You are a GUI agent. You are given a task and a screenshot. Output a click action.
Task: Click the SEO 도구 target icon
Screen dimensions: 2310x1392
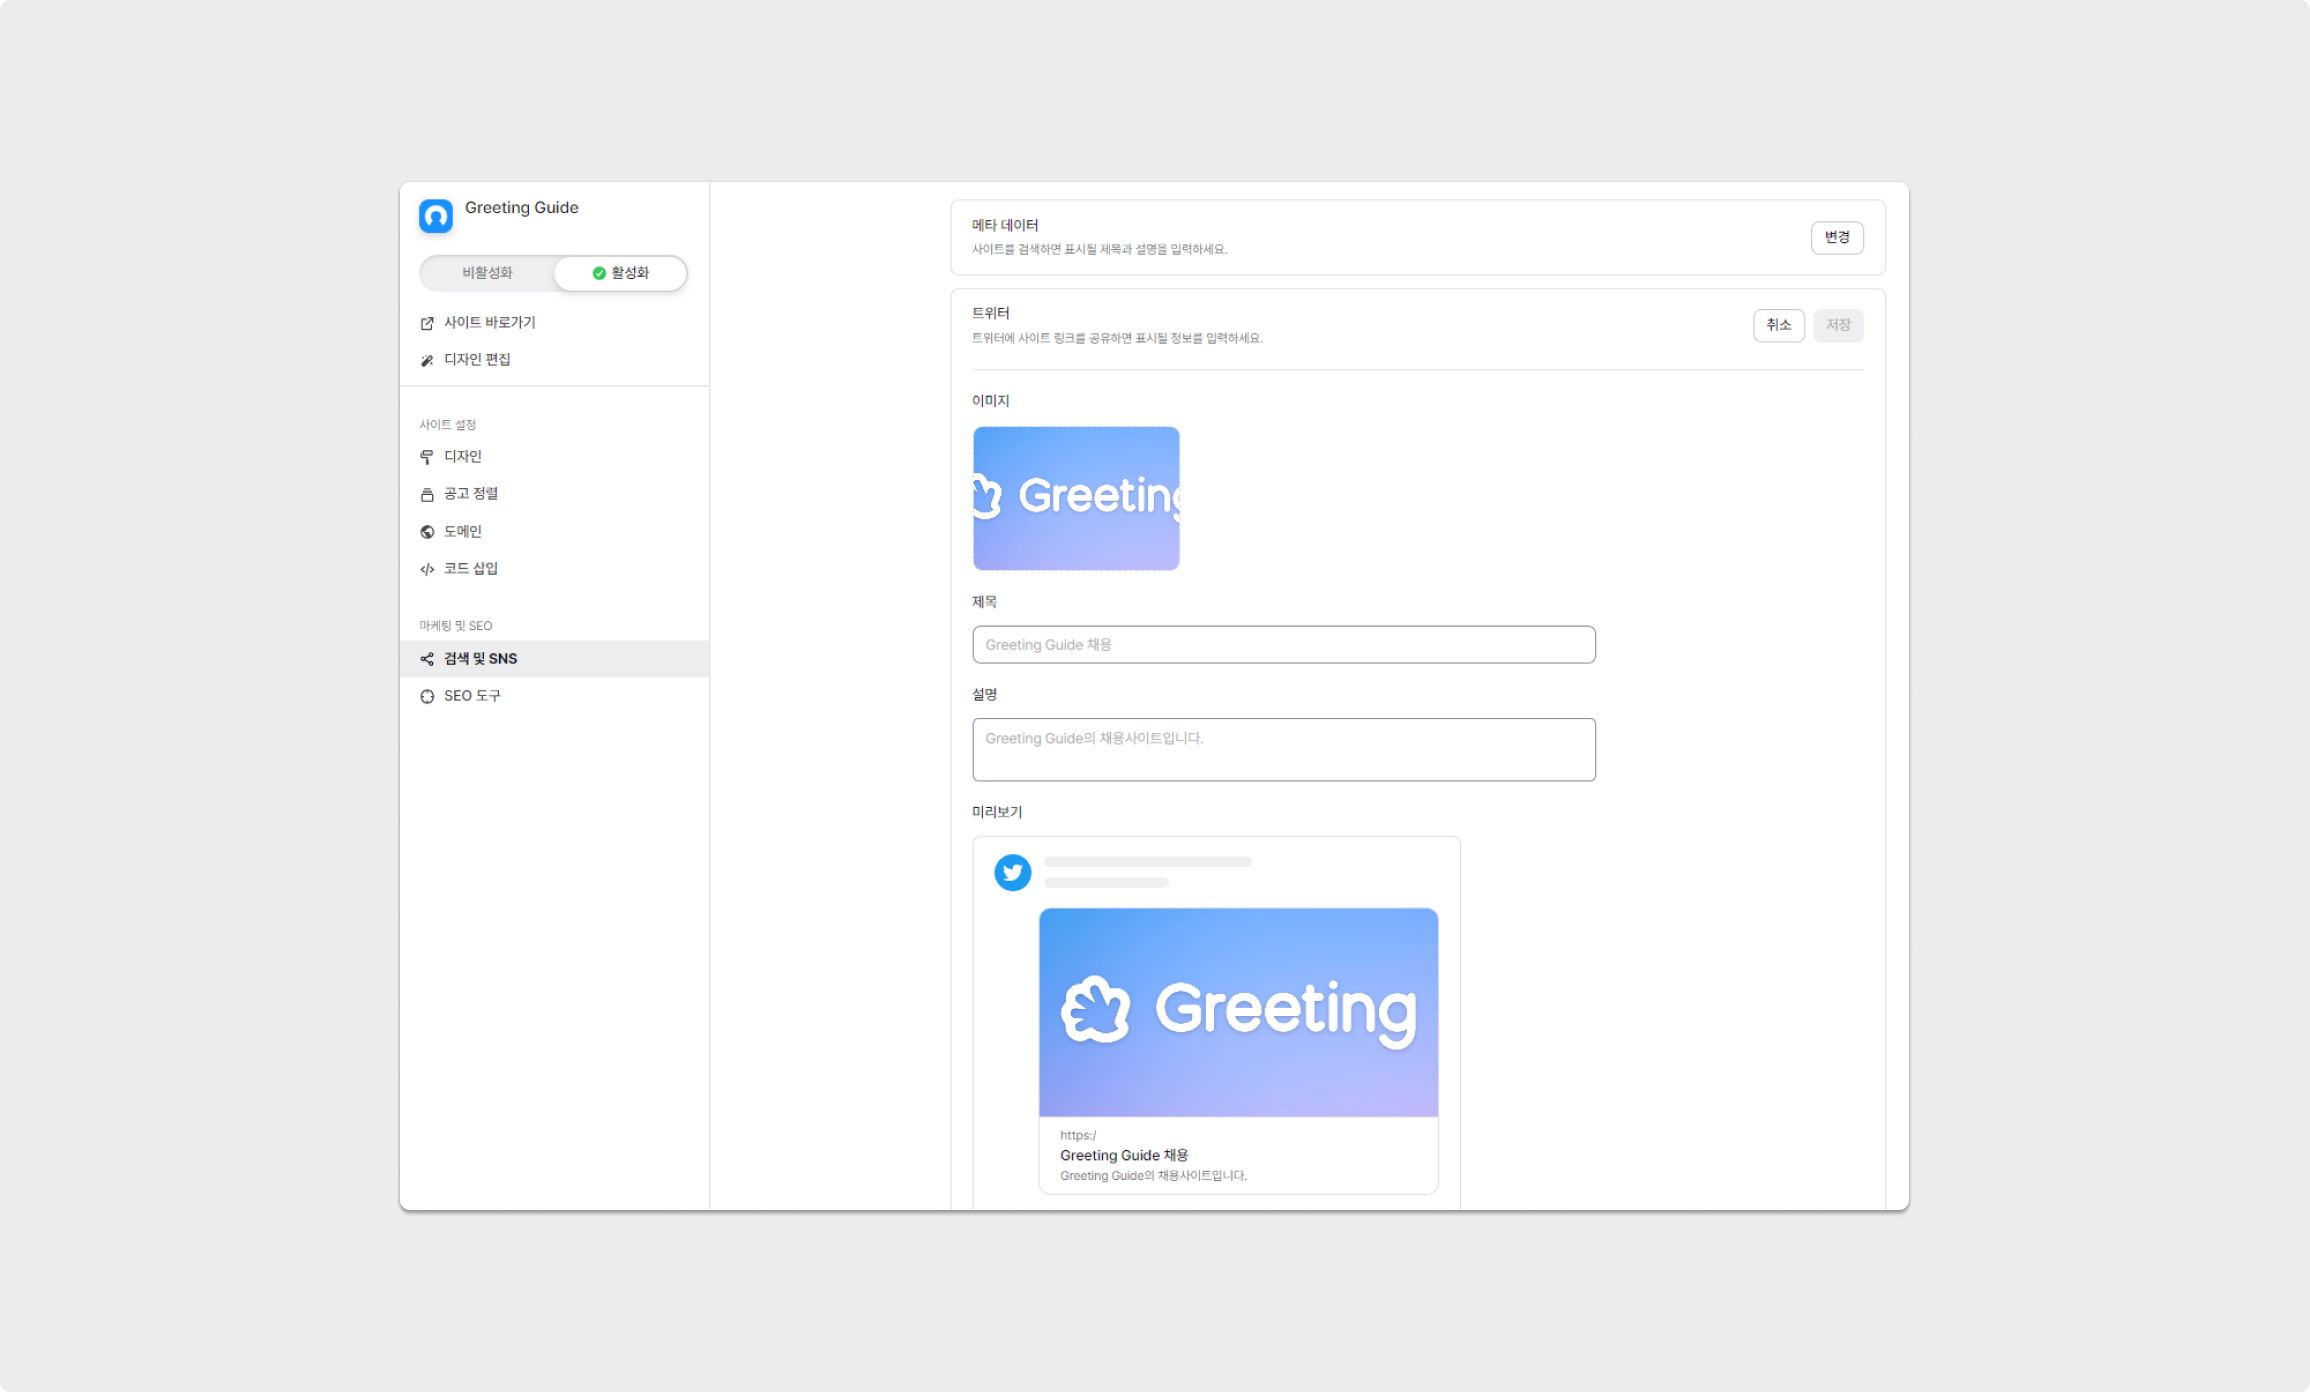pos(427,696)
